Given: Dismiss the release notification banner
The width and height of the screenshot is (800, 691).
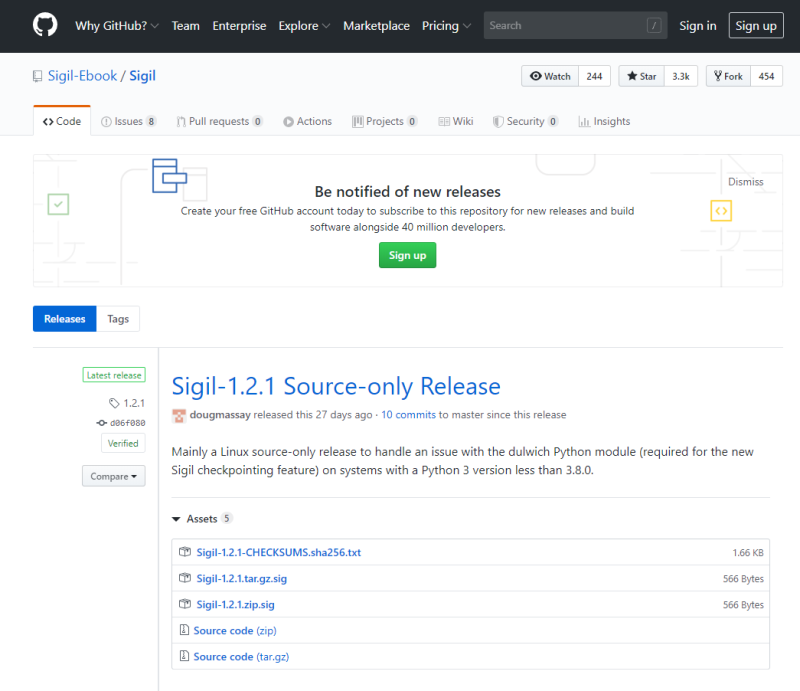Looking at the screenshot, I should (x=745, y=182).
